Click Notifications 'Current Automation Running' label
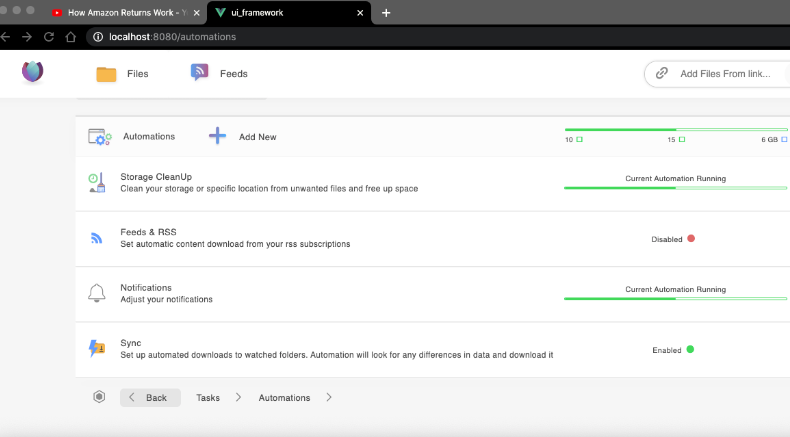Screen dimensions: 790x437 point(676,289)
